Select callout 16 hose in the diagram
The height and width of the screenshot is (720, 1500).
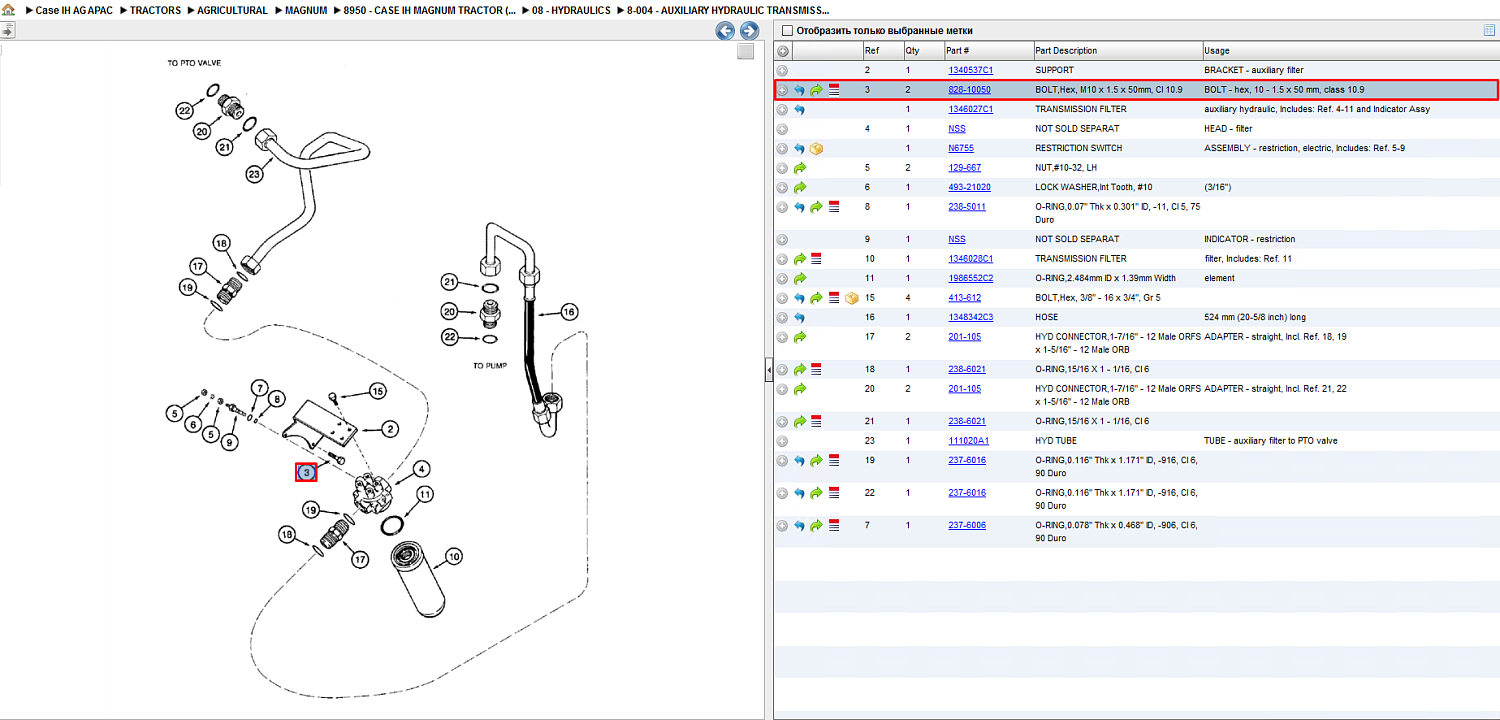coord(569,311)
